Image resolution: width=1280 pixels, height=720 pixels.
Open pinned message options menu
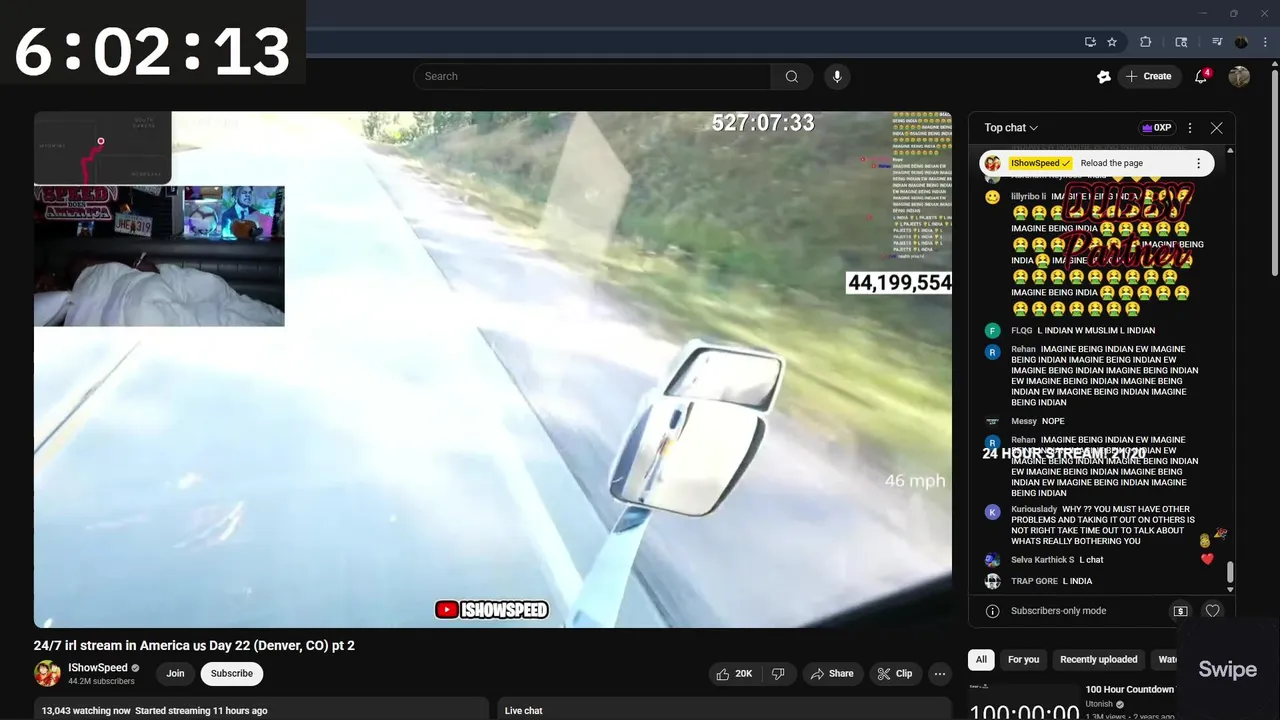pyautogui.click(x=1198, y=163)
